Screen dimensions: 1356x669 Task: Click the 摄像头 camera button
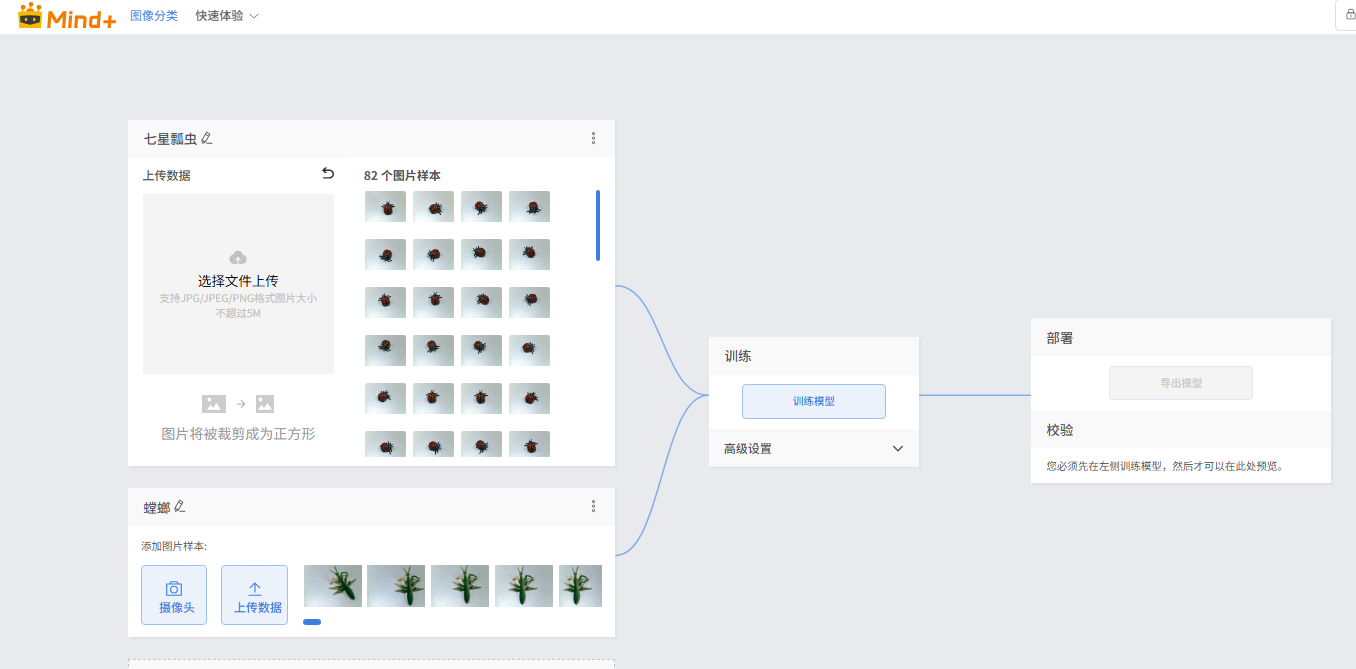(x=174, y=595)
